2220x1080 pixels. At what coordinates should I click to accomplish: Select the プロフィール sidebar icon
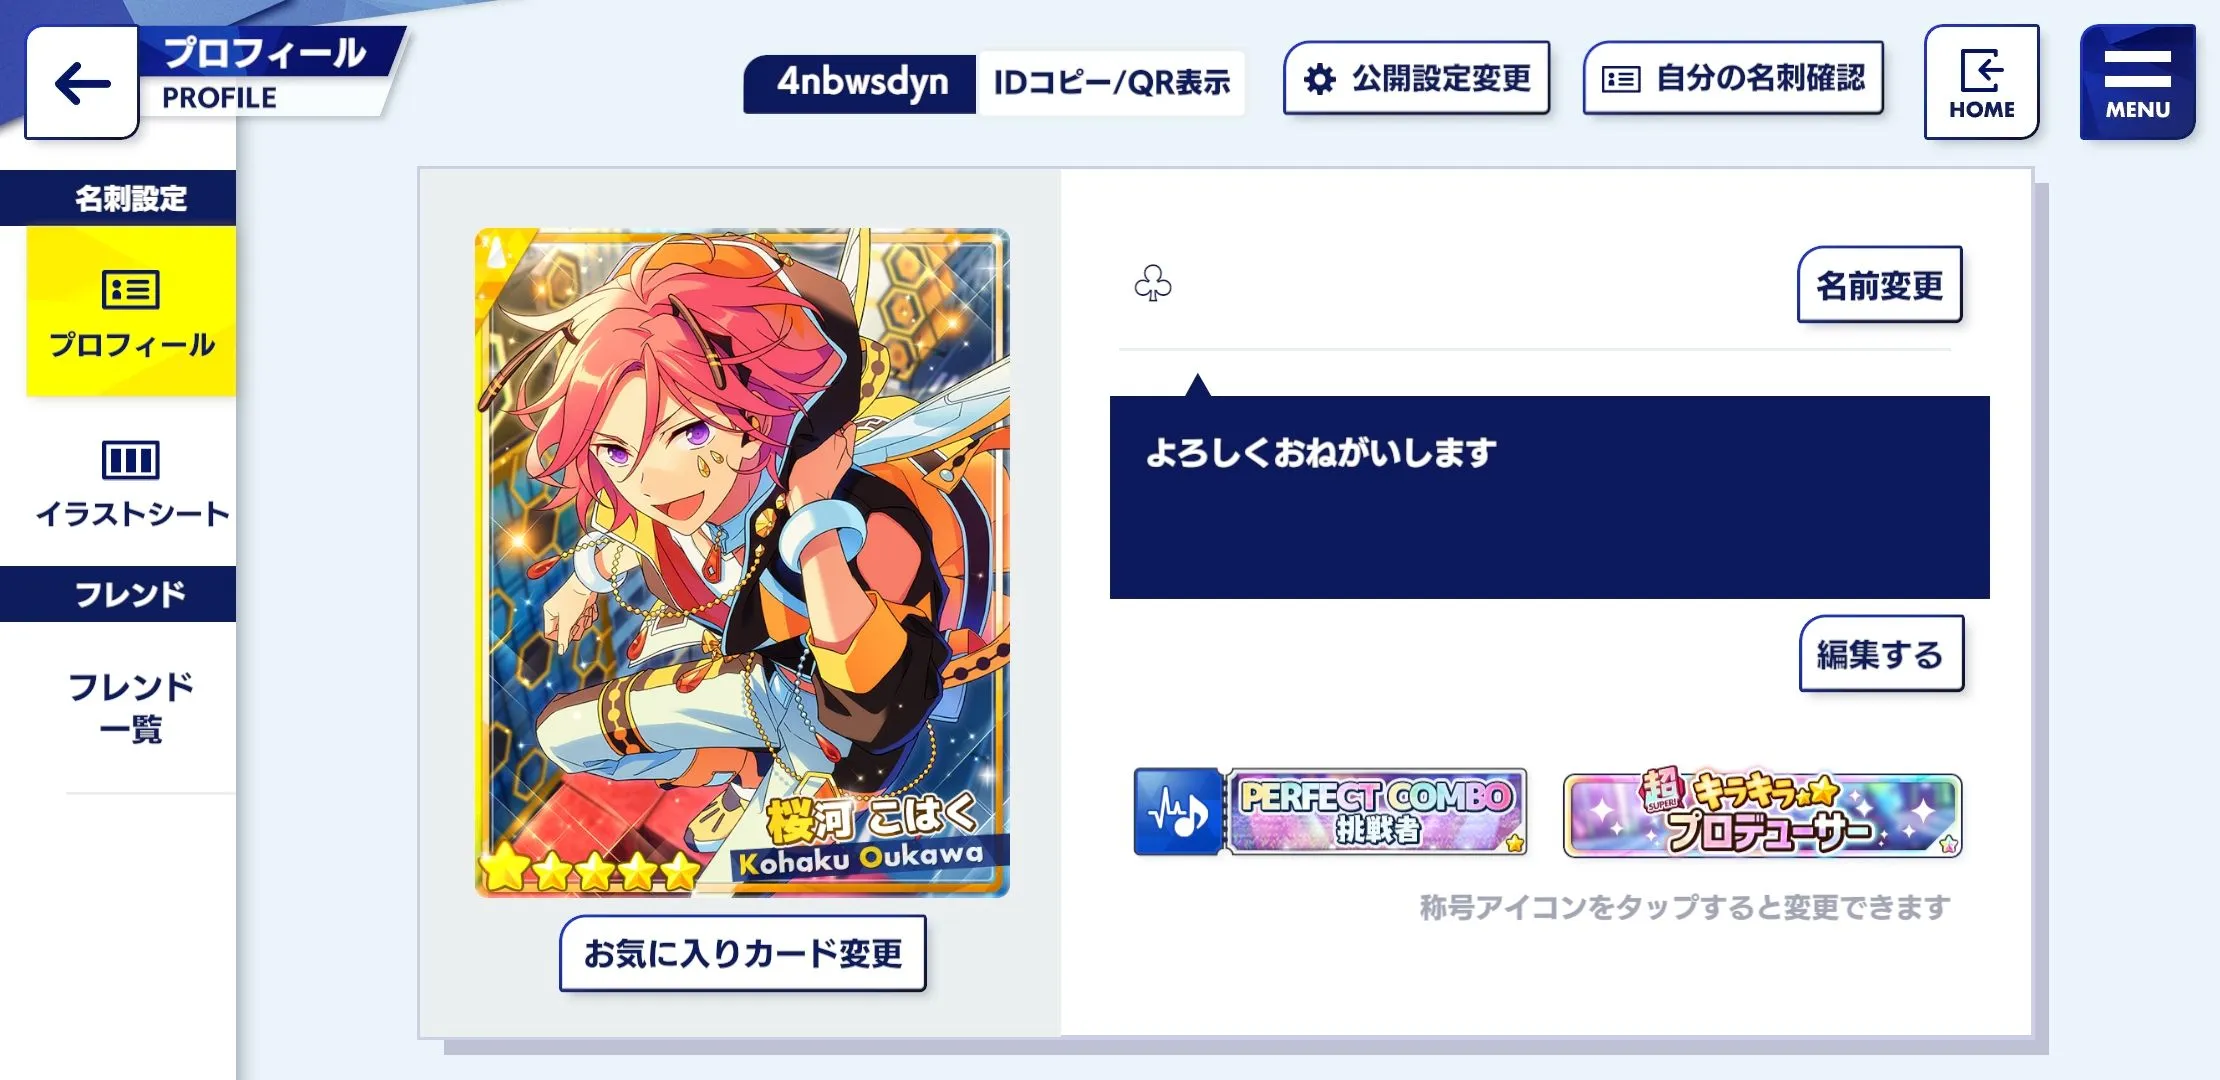[x=131, y=290]
